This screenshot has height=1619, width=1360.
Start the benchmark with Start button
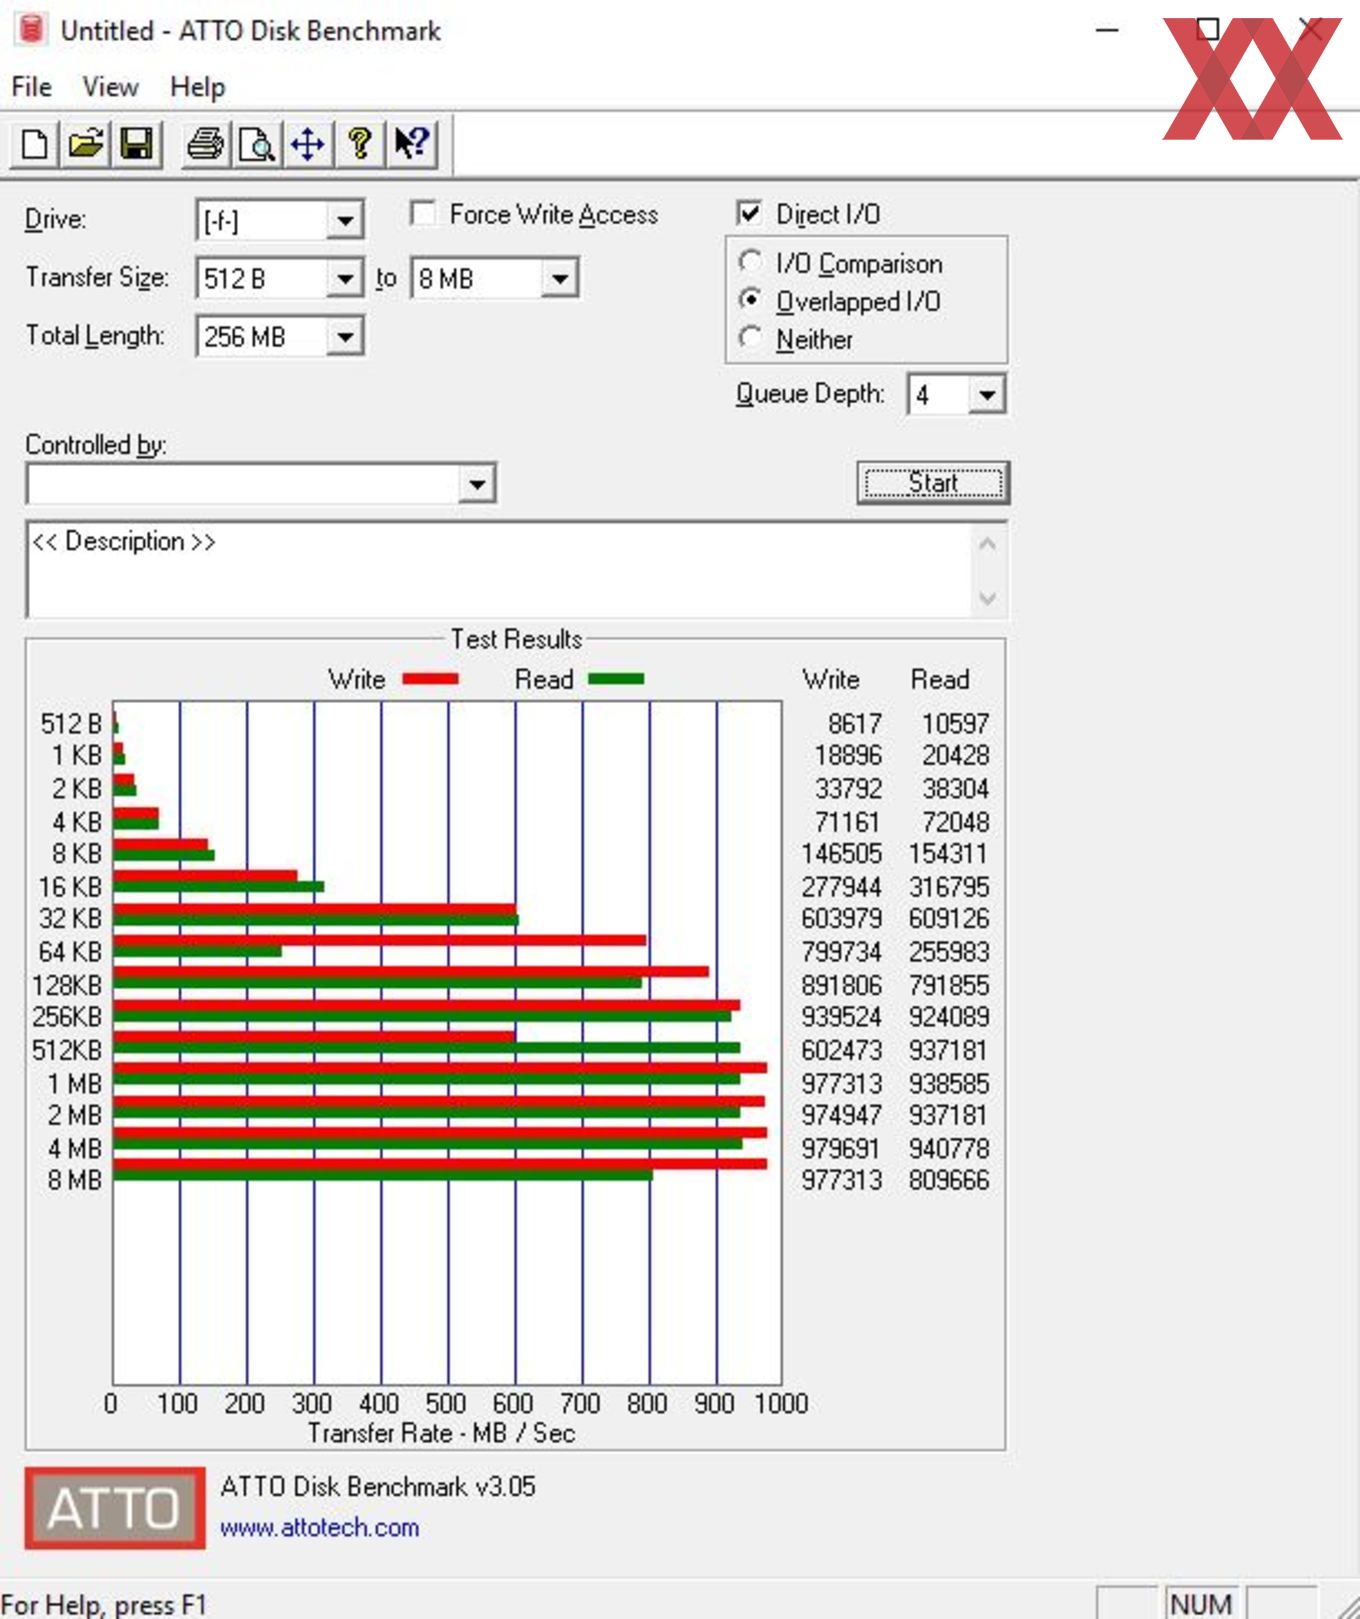[933, 483]
